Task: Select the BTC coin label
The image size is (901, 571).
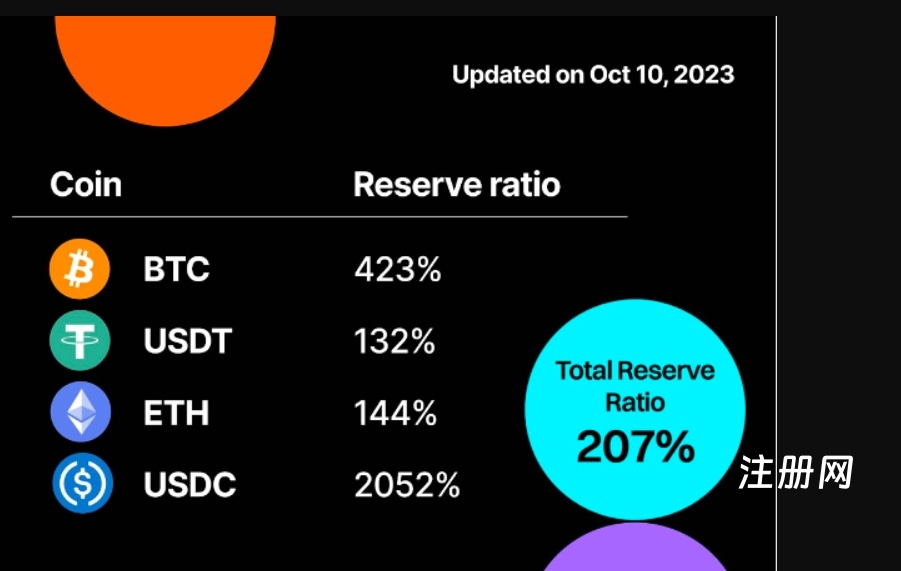Action: point(176,270)
